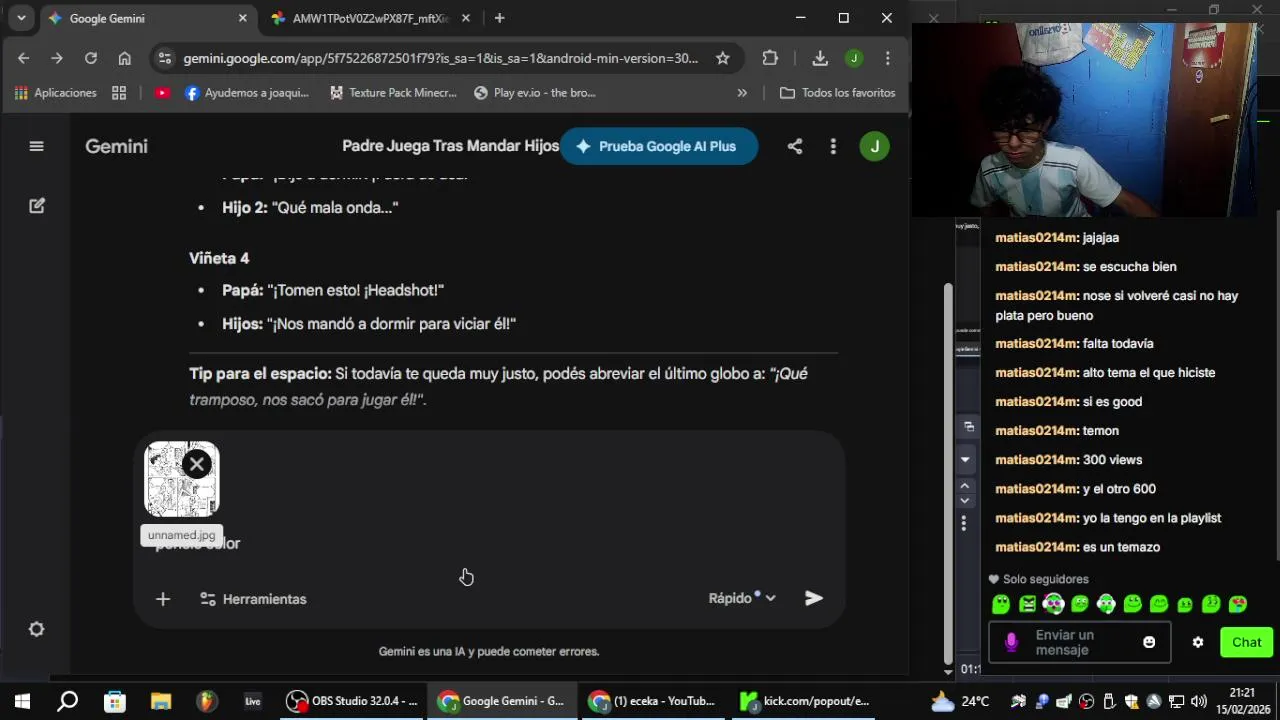1280x720 pixels.
Task: Open Todos los favoritos folder
Action: click(x=837, y=93)
